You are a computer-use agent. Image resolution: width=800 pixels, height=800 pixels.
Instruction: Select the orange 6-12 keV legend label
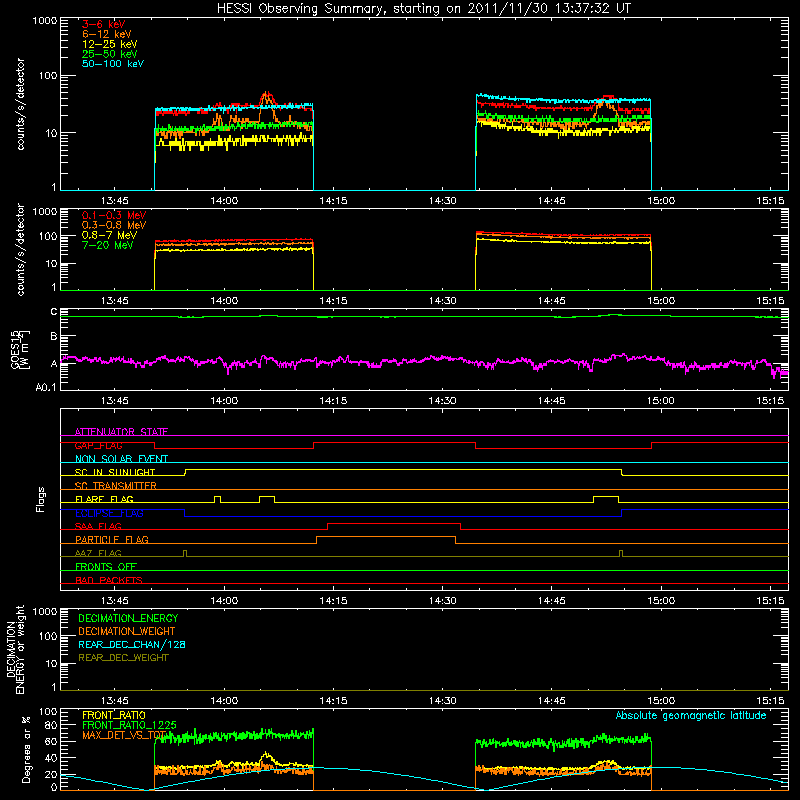click(x=107, y=34)
